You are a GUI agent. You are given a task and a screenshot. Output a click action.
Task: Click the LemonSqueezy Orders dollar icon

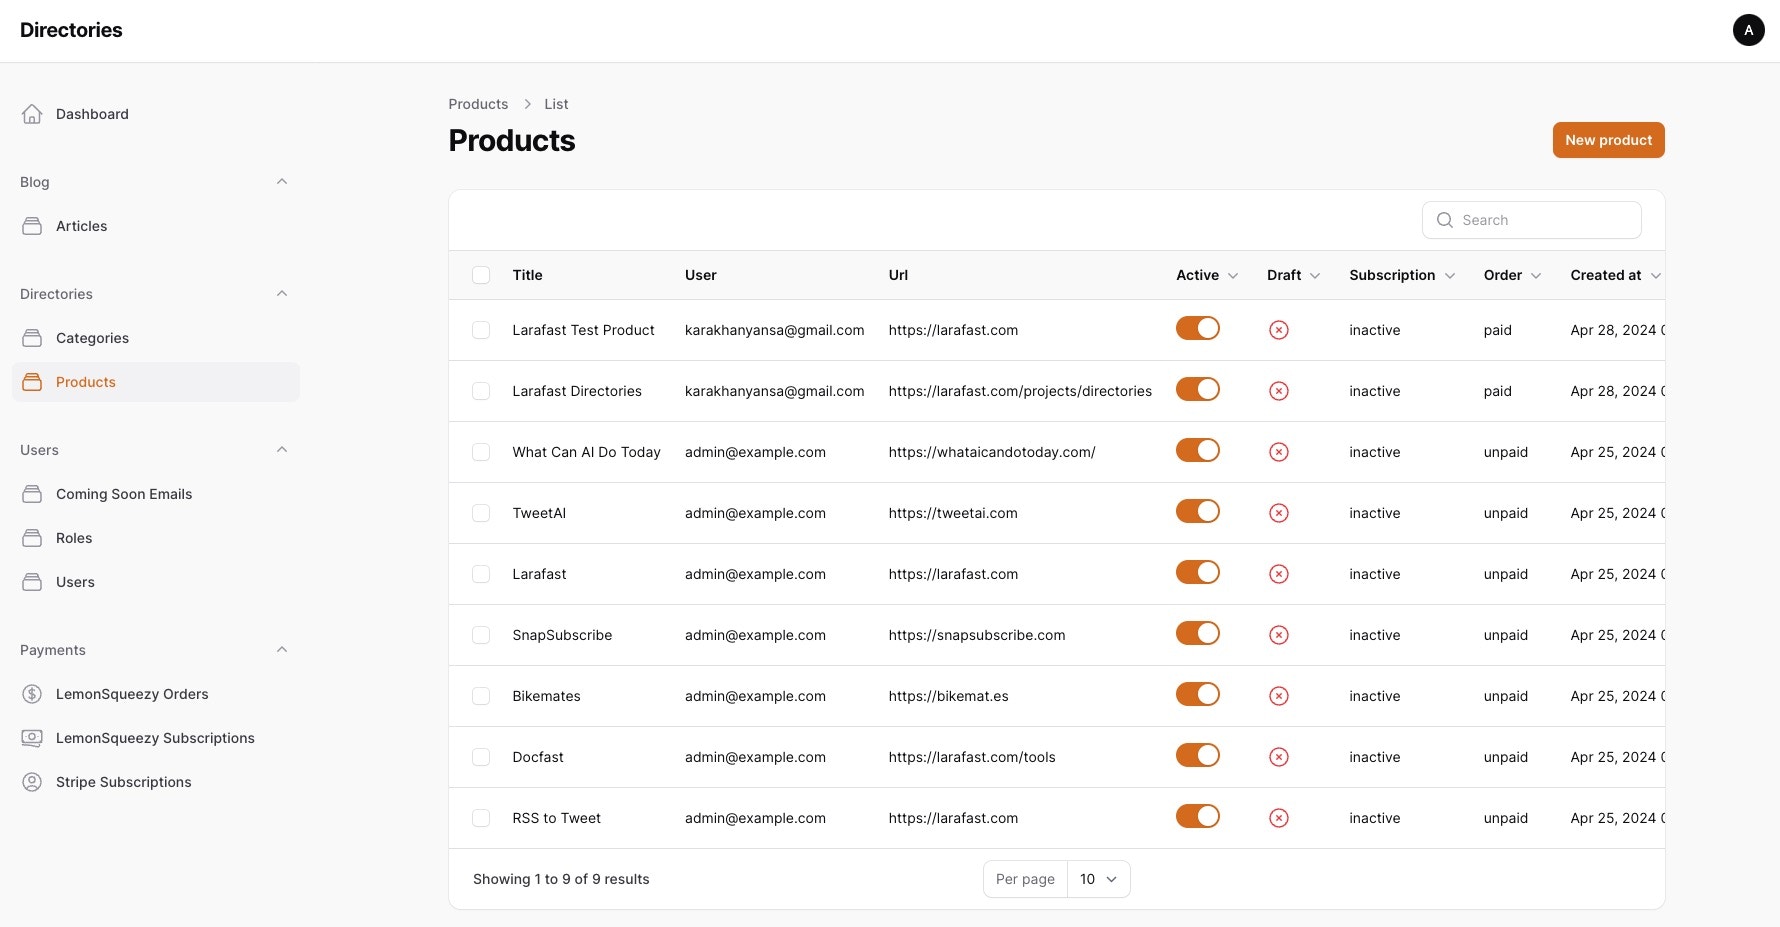click(32, 694)
